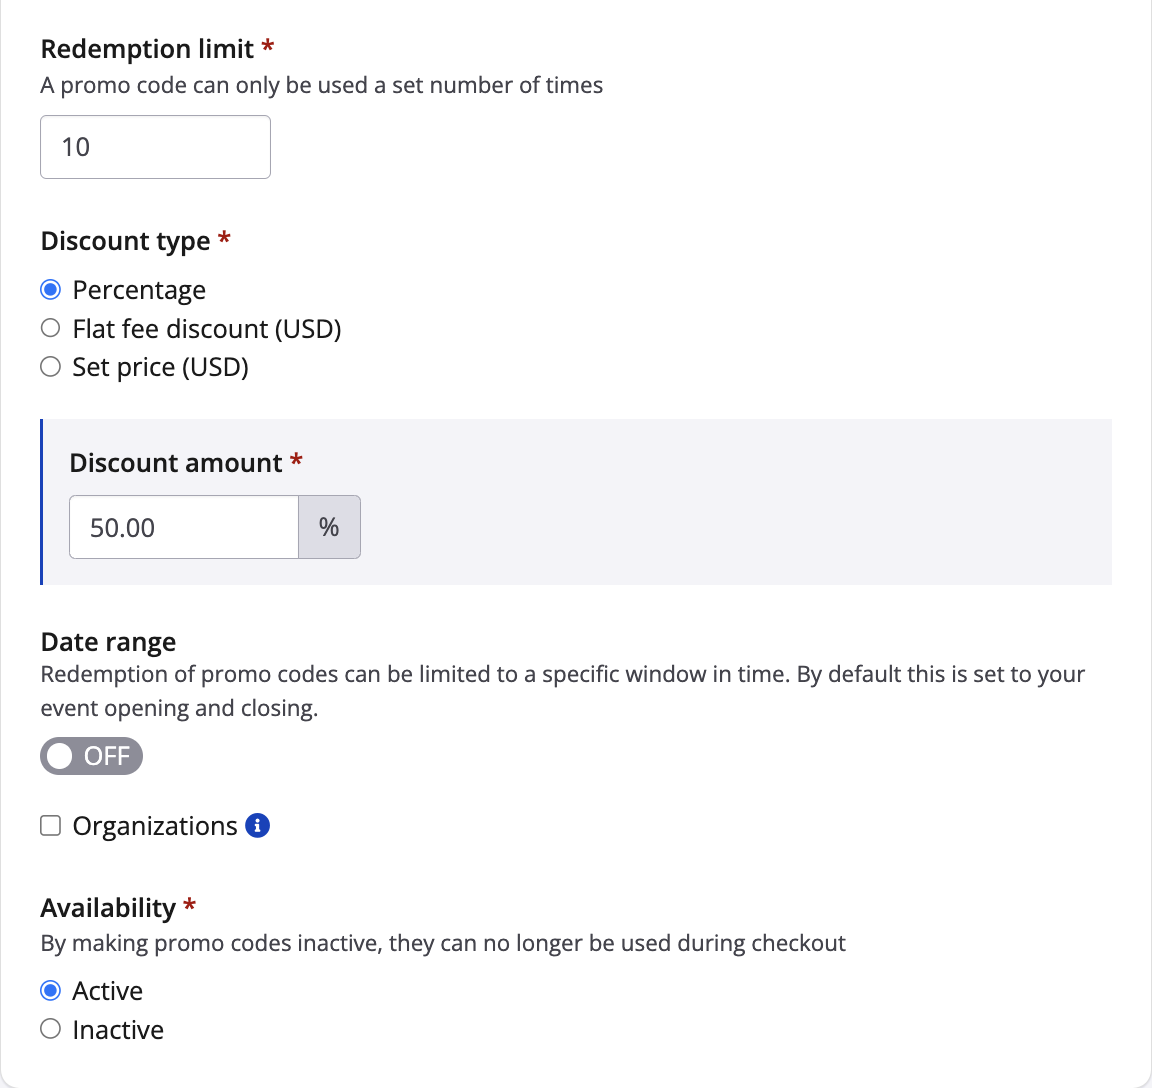The width and height of the screenshot is (1152, 1088).
Task: Click the Discount amount heading label
Action: [176, 463]
